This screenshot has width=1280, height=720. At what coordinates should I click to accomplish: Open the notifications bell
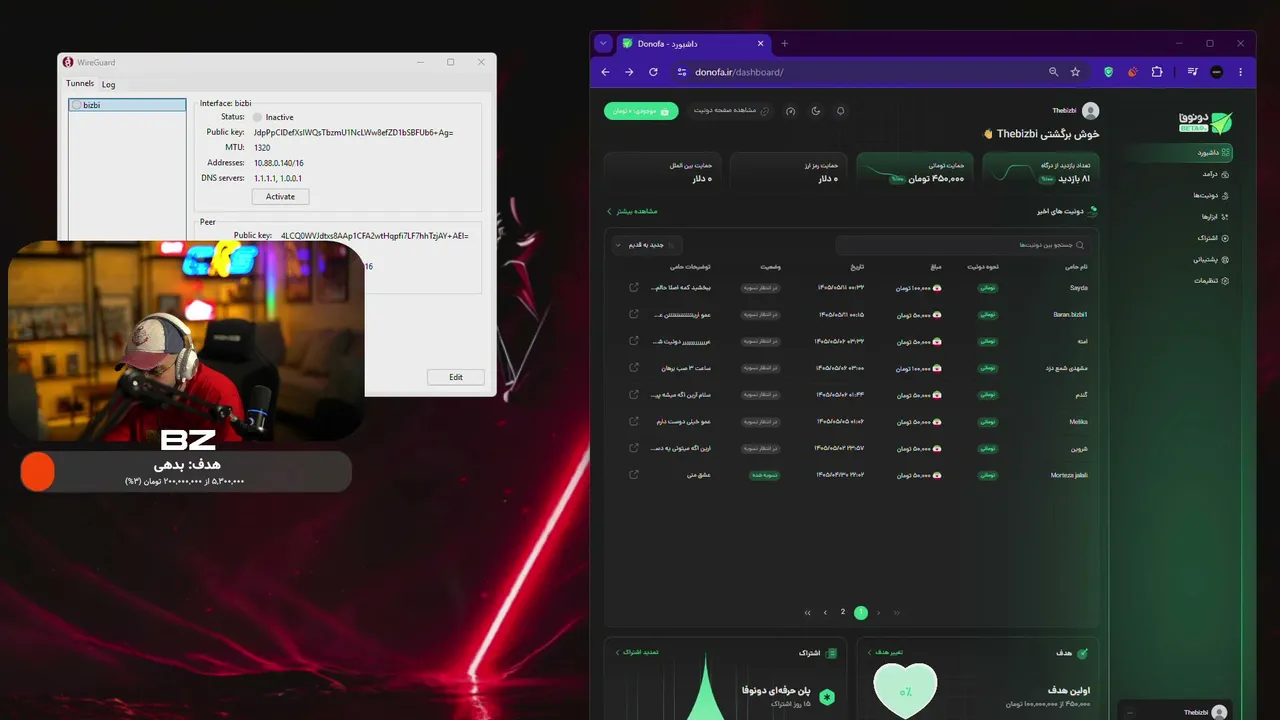pos(840,111)
